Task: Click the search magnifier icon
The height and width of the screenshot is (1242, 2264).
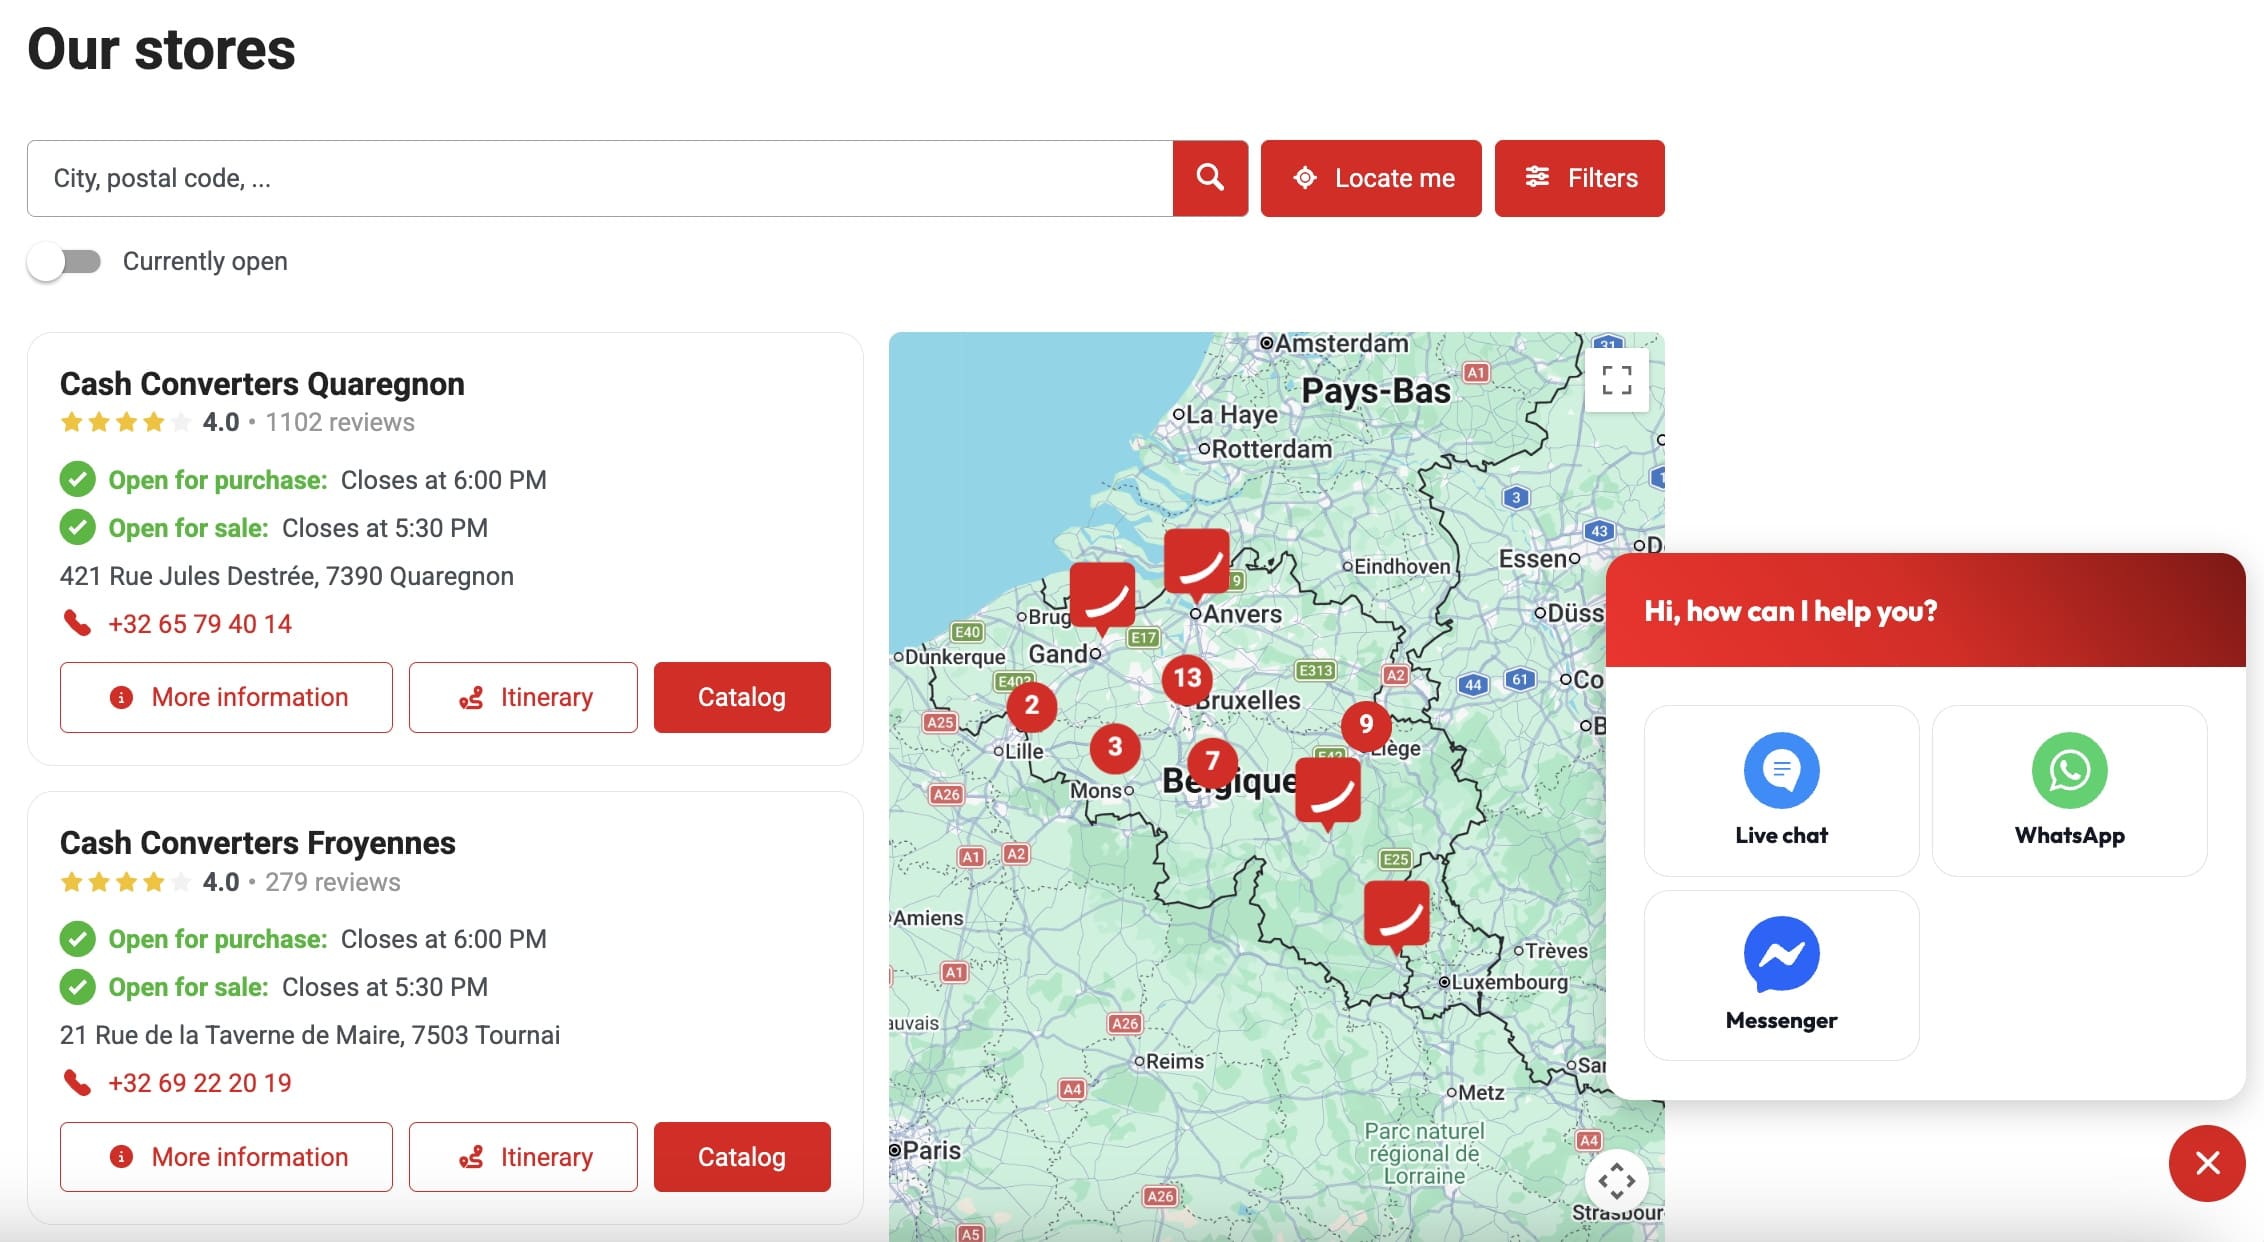Action: click(1209, 178)
